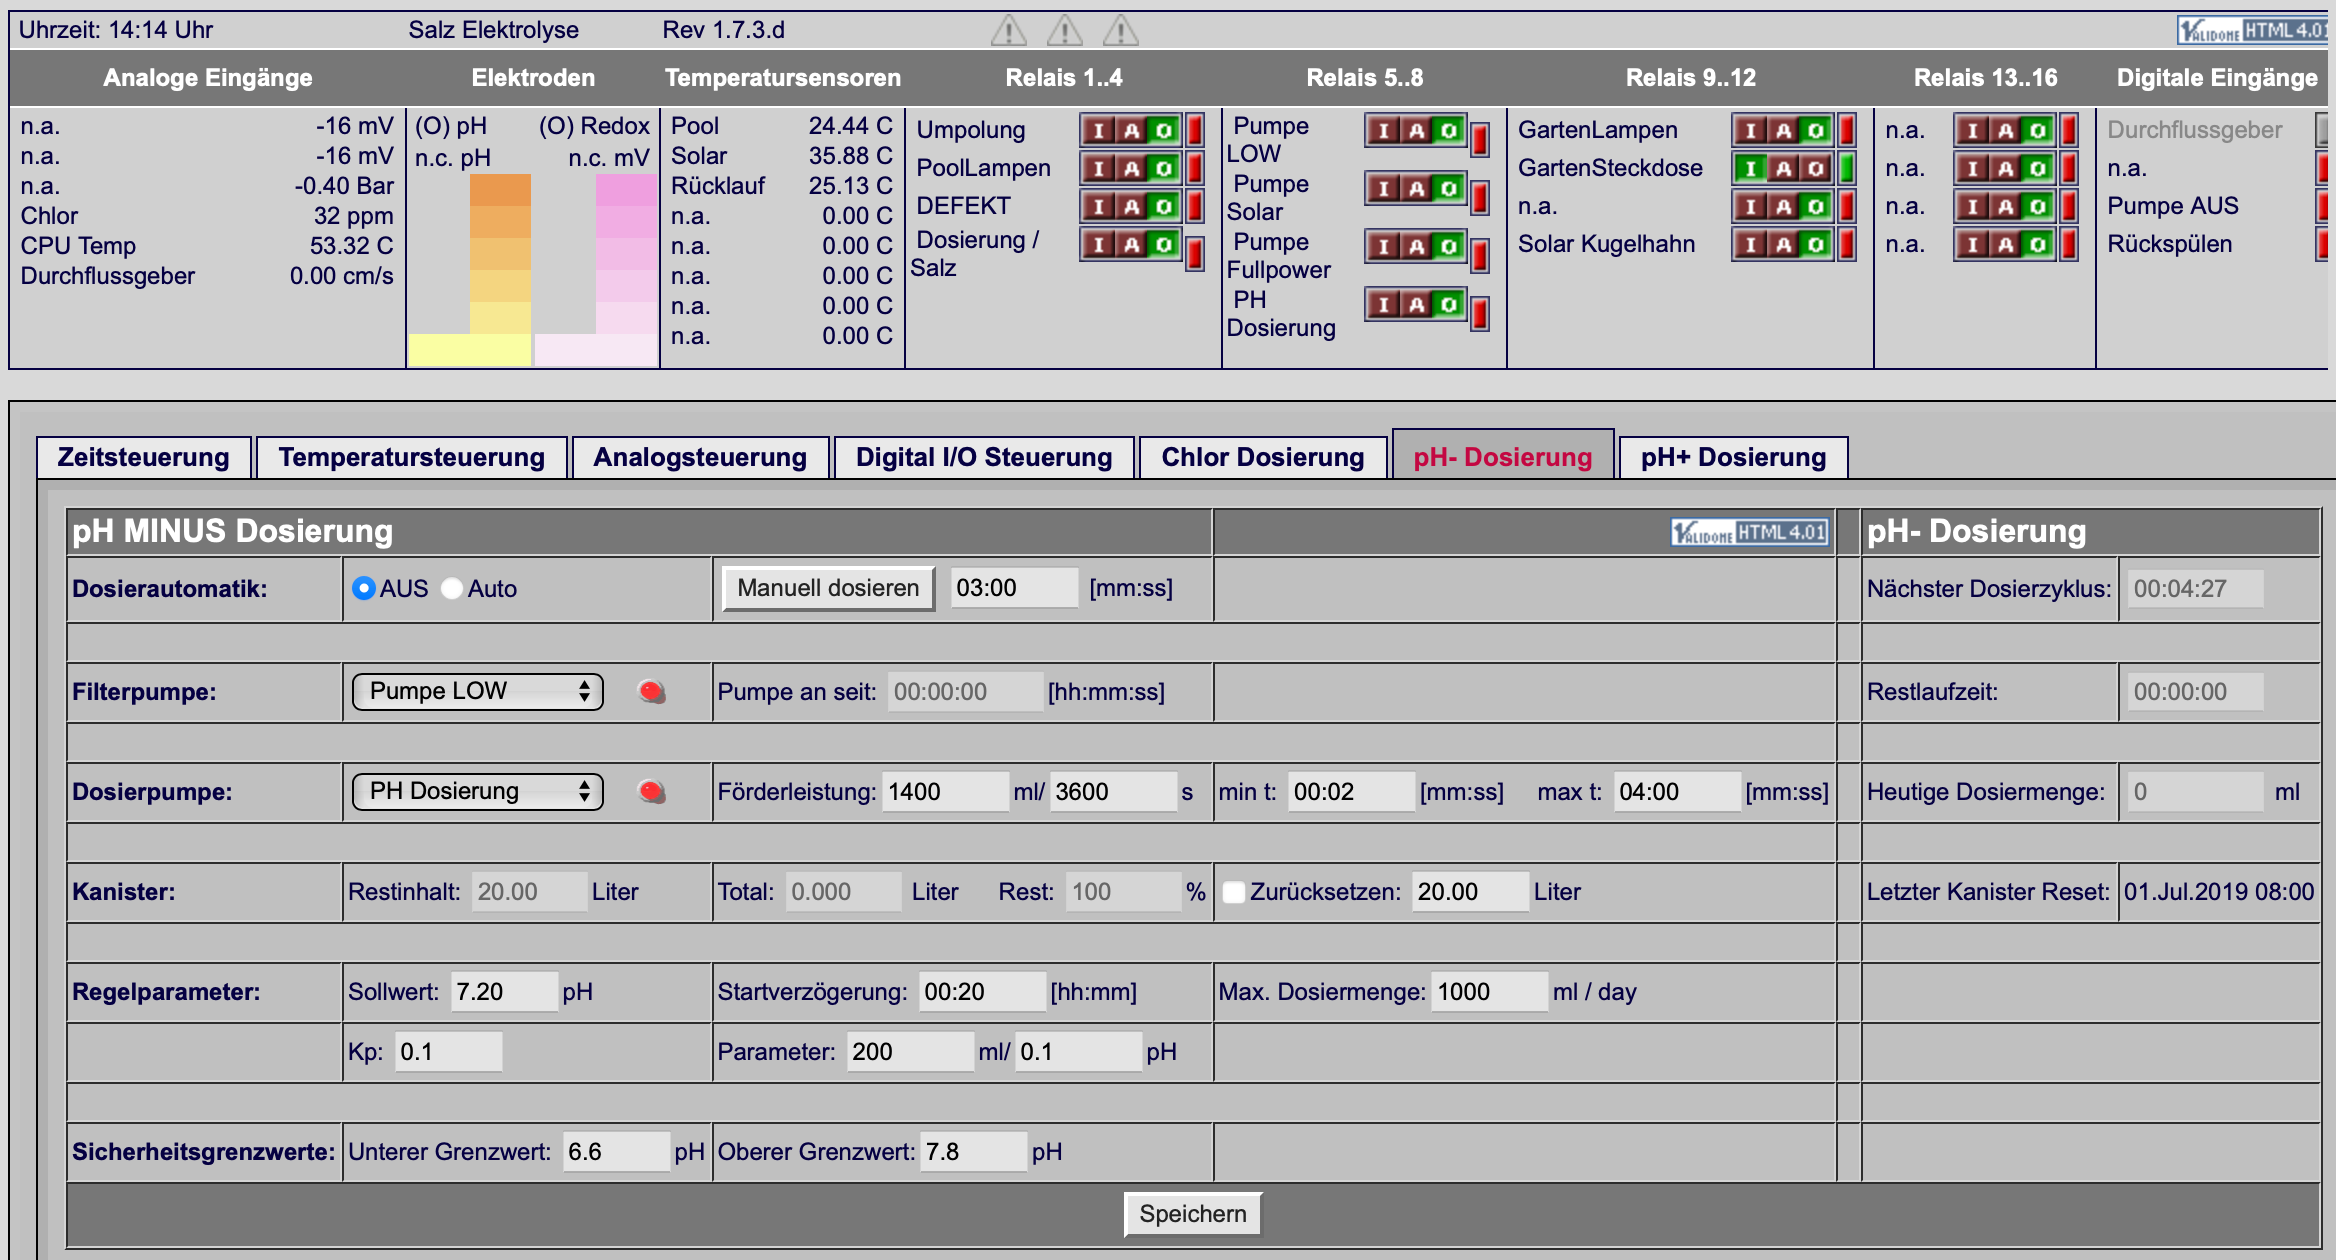Switch Umpolung relay to I (on)
This screenshot has height=1260, width=2336.
pyautogui.click(x=1098, y=130)
